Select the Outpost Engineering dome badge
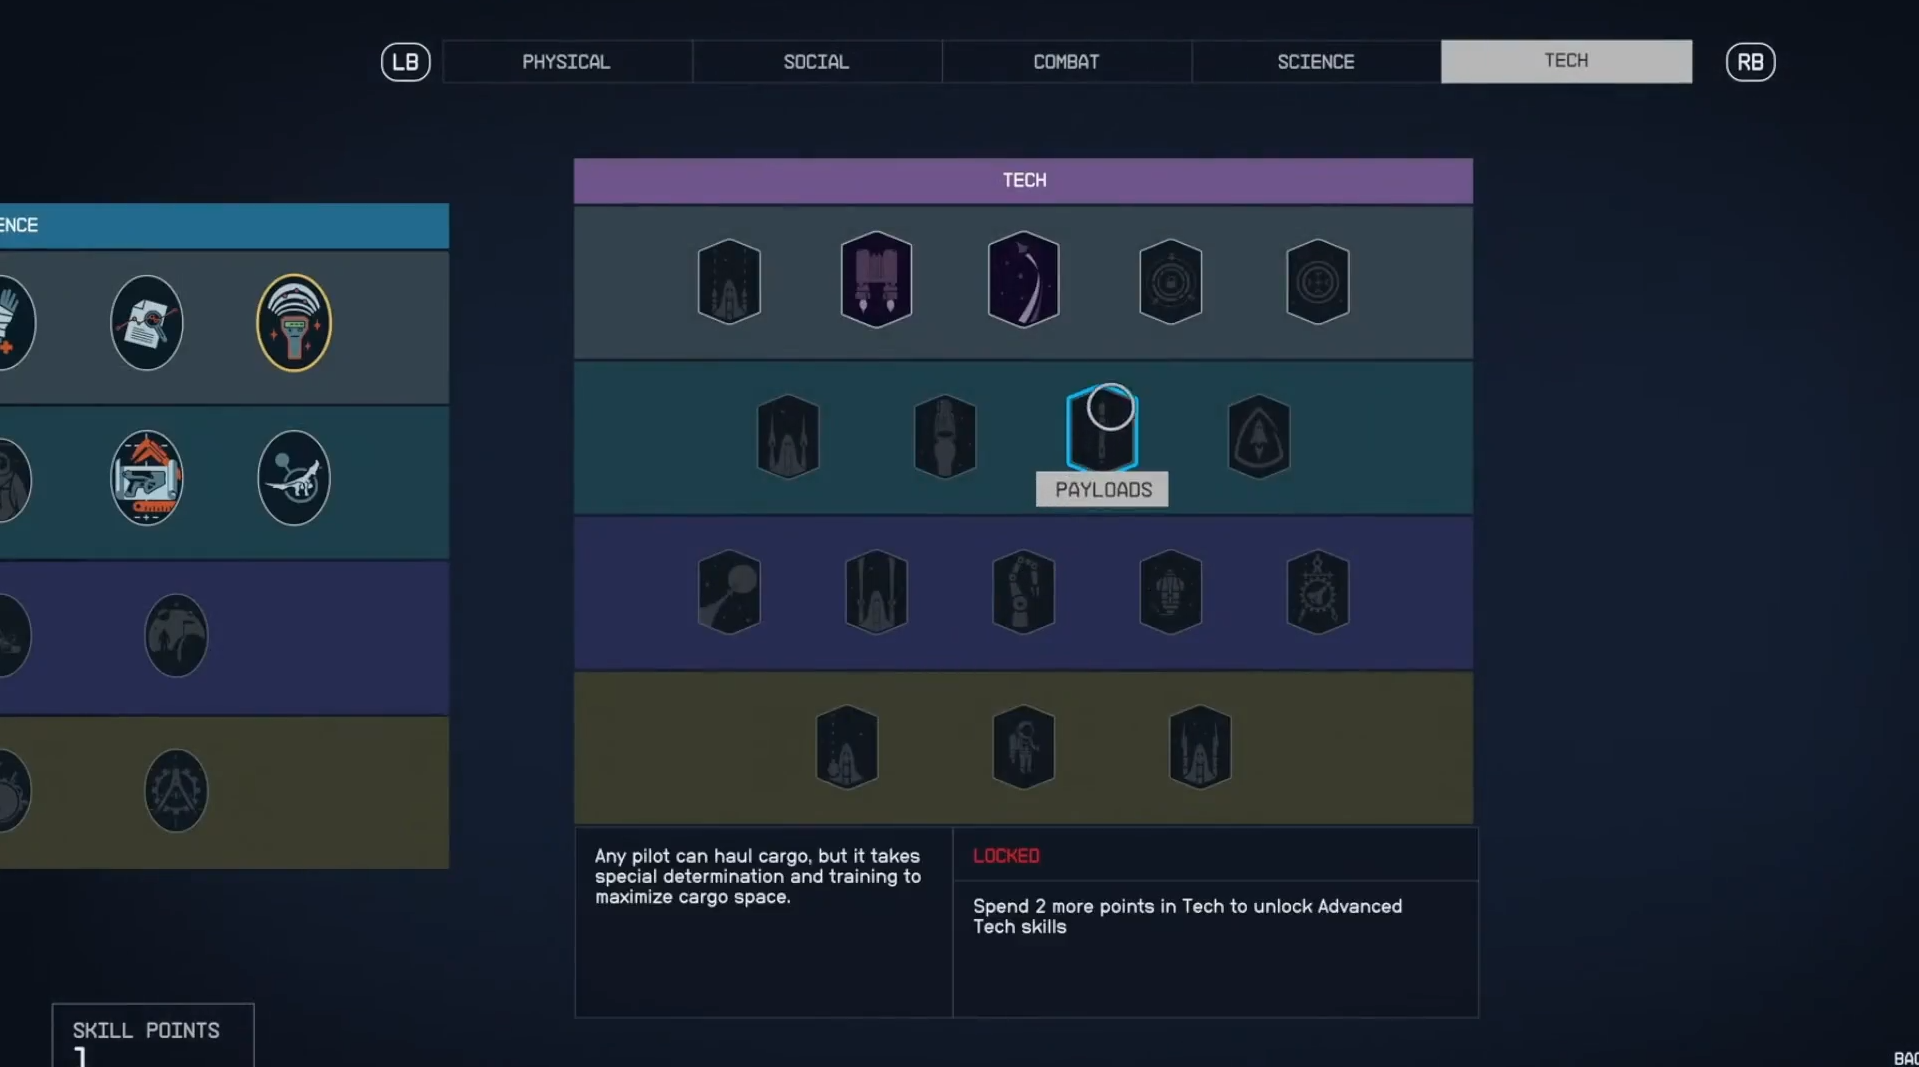 coord(176,635)
